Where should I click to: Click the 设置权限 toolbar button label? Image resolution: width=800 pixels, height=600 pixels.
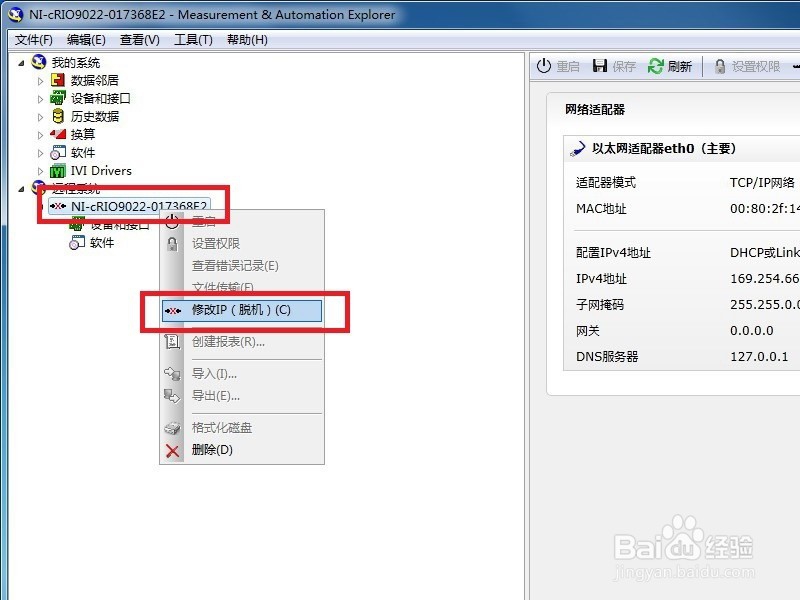coord(756,66)
